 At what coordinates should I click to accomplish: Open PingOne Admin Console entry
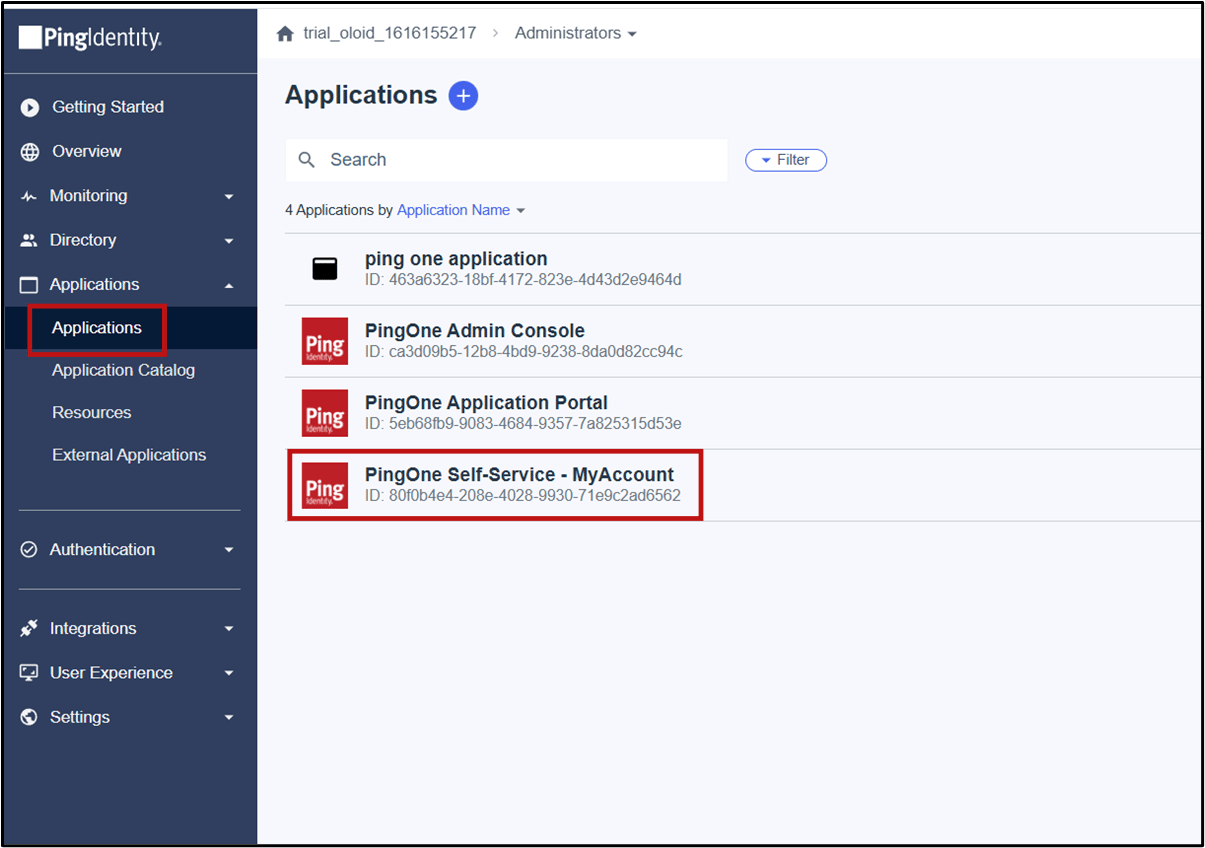click(743, 341)
